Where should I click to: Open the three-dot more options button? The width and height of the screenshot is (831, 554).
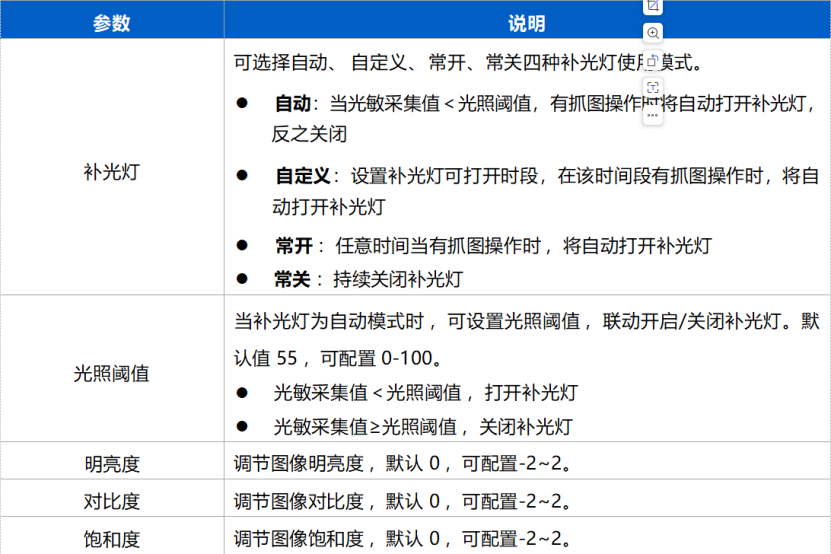click(653, 115)
